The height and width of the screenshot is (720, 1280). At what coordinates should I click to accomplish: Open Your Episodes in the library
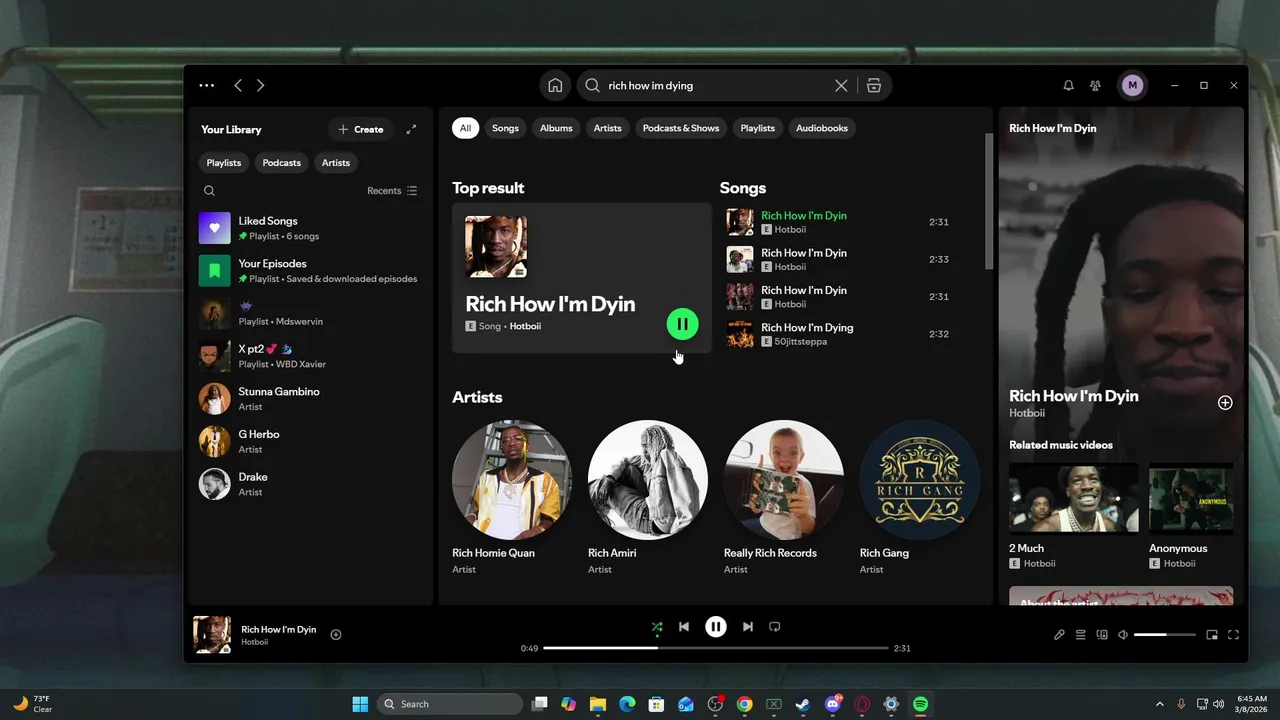[x=312, y=271]
